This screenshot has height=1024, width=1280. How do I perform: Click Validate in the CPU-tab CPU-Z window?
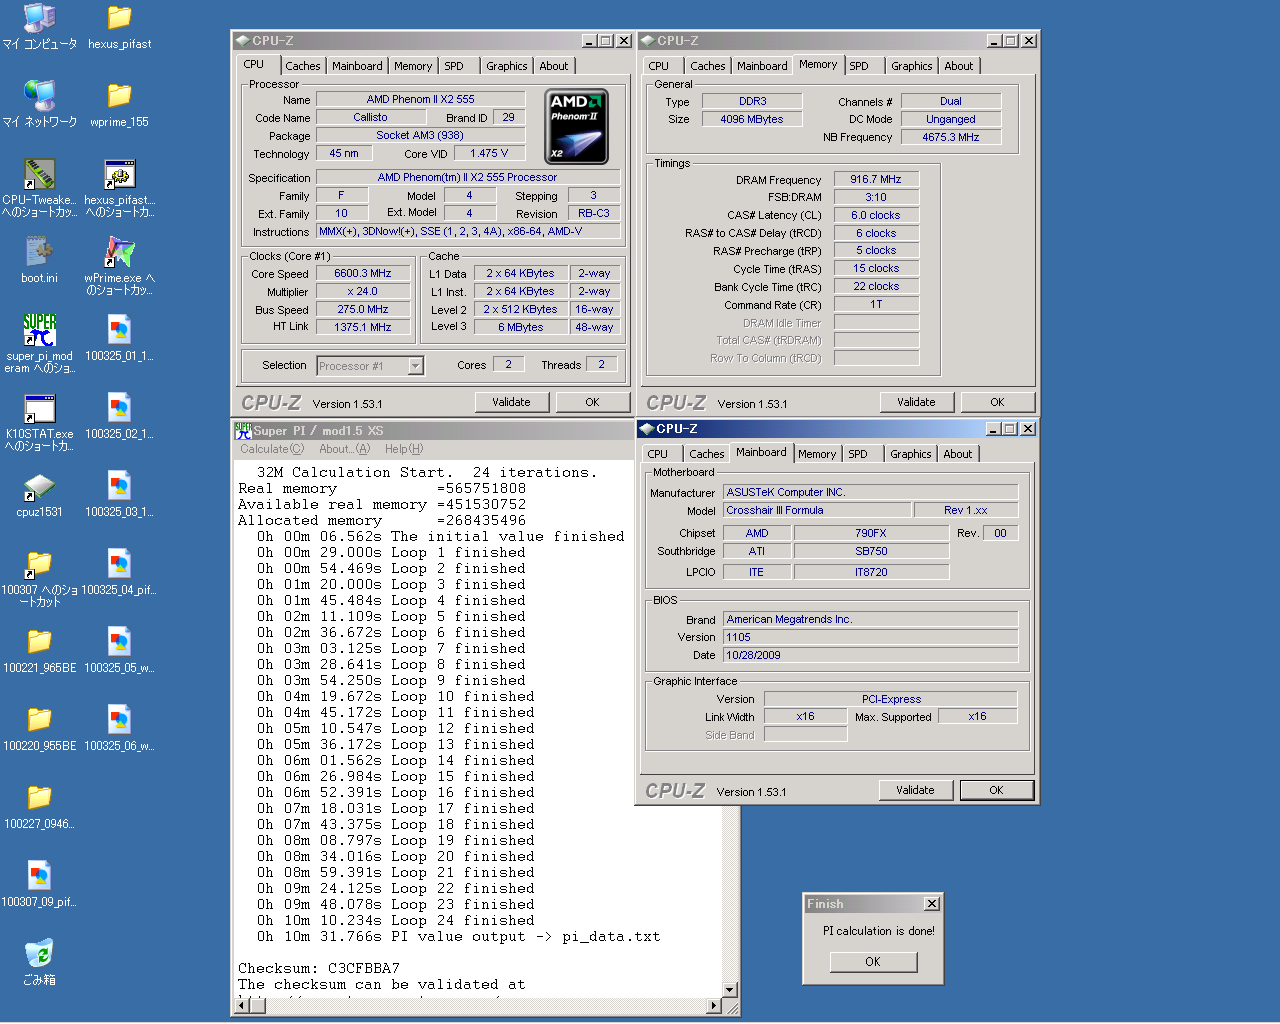[511, 402]
